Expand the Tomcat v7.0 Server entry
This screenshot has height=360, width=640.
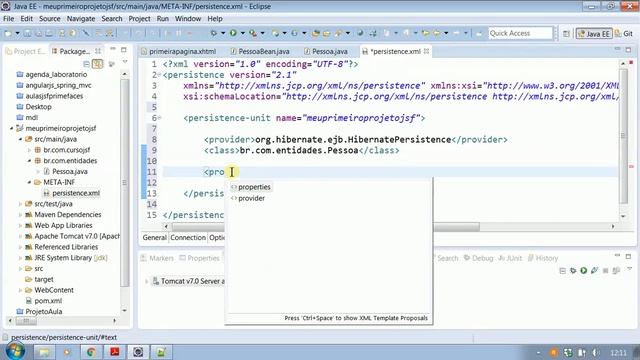tap(147, 281)
